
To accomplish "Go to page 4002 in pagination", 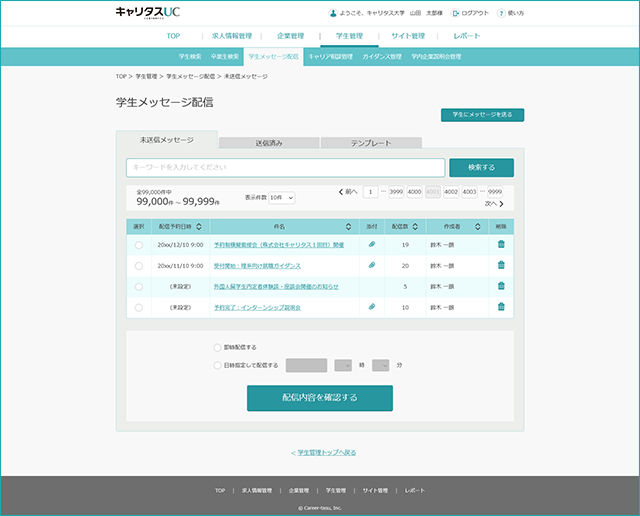I will 451,192.
